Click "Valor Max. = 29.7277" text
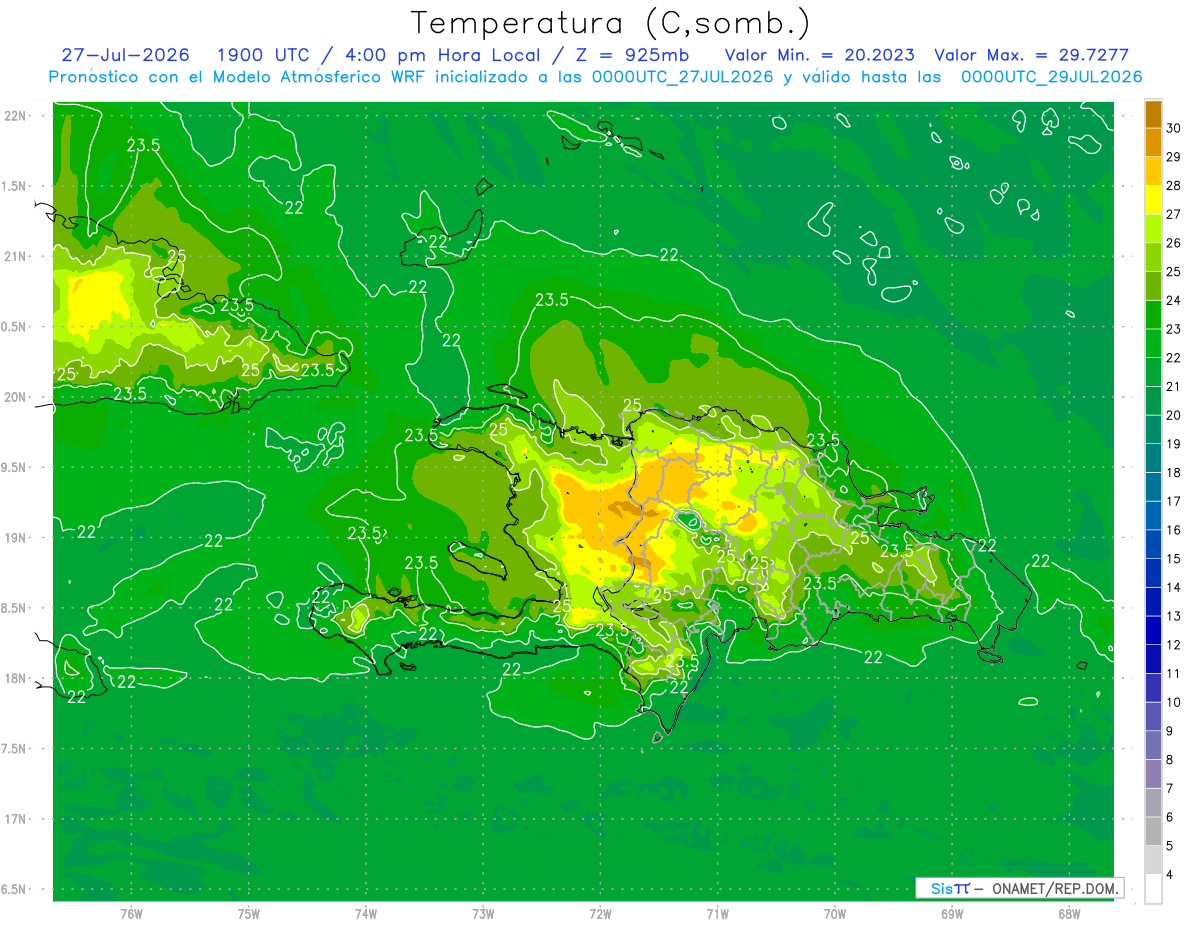The width and height of the screenshot is (1200, 927). pyautogui.click(x=1031, y=55)
